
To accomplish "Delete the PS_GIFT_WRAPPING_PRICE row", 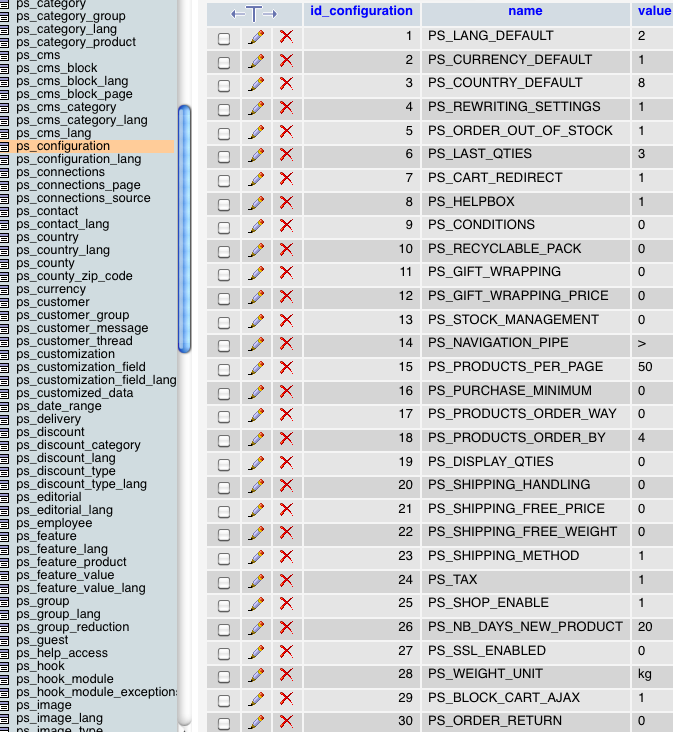I will point(287,297).
